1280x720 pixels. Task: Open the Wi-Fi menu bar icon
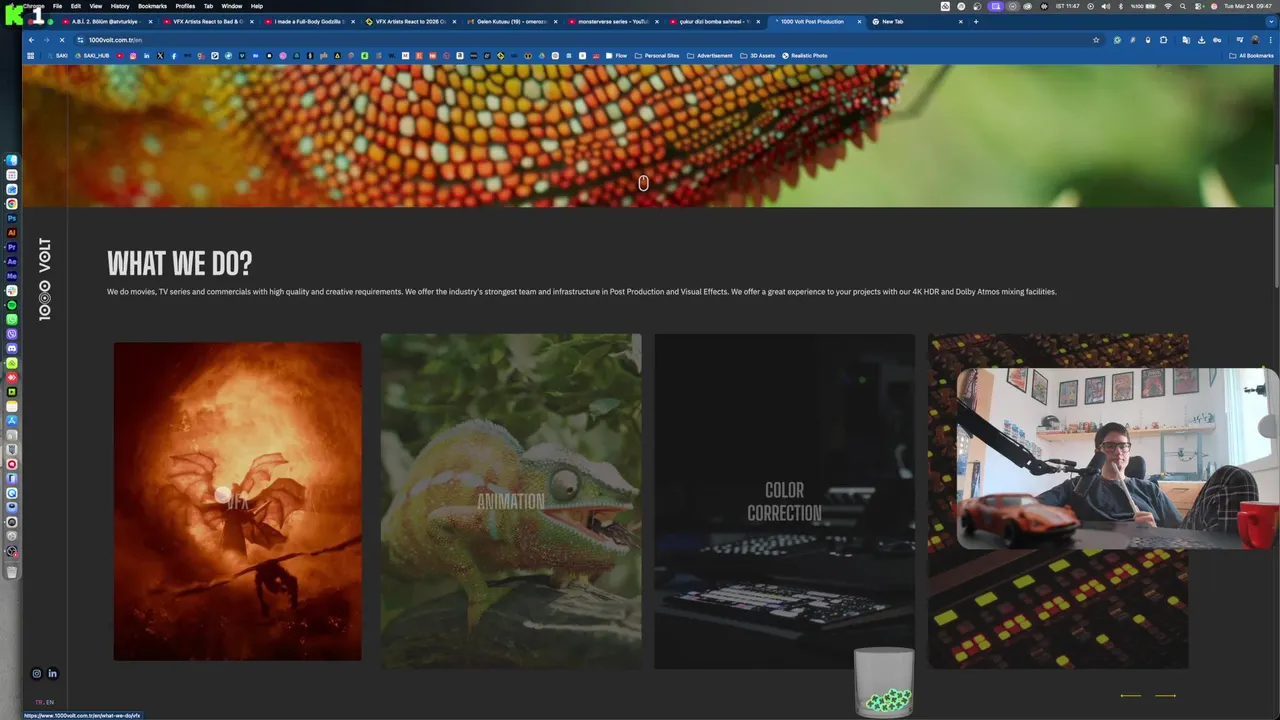pos(1168,6)
